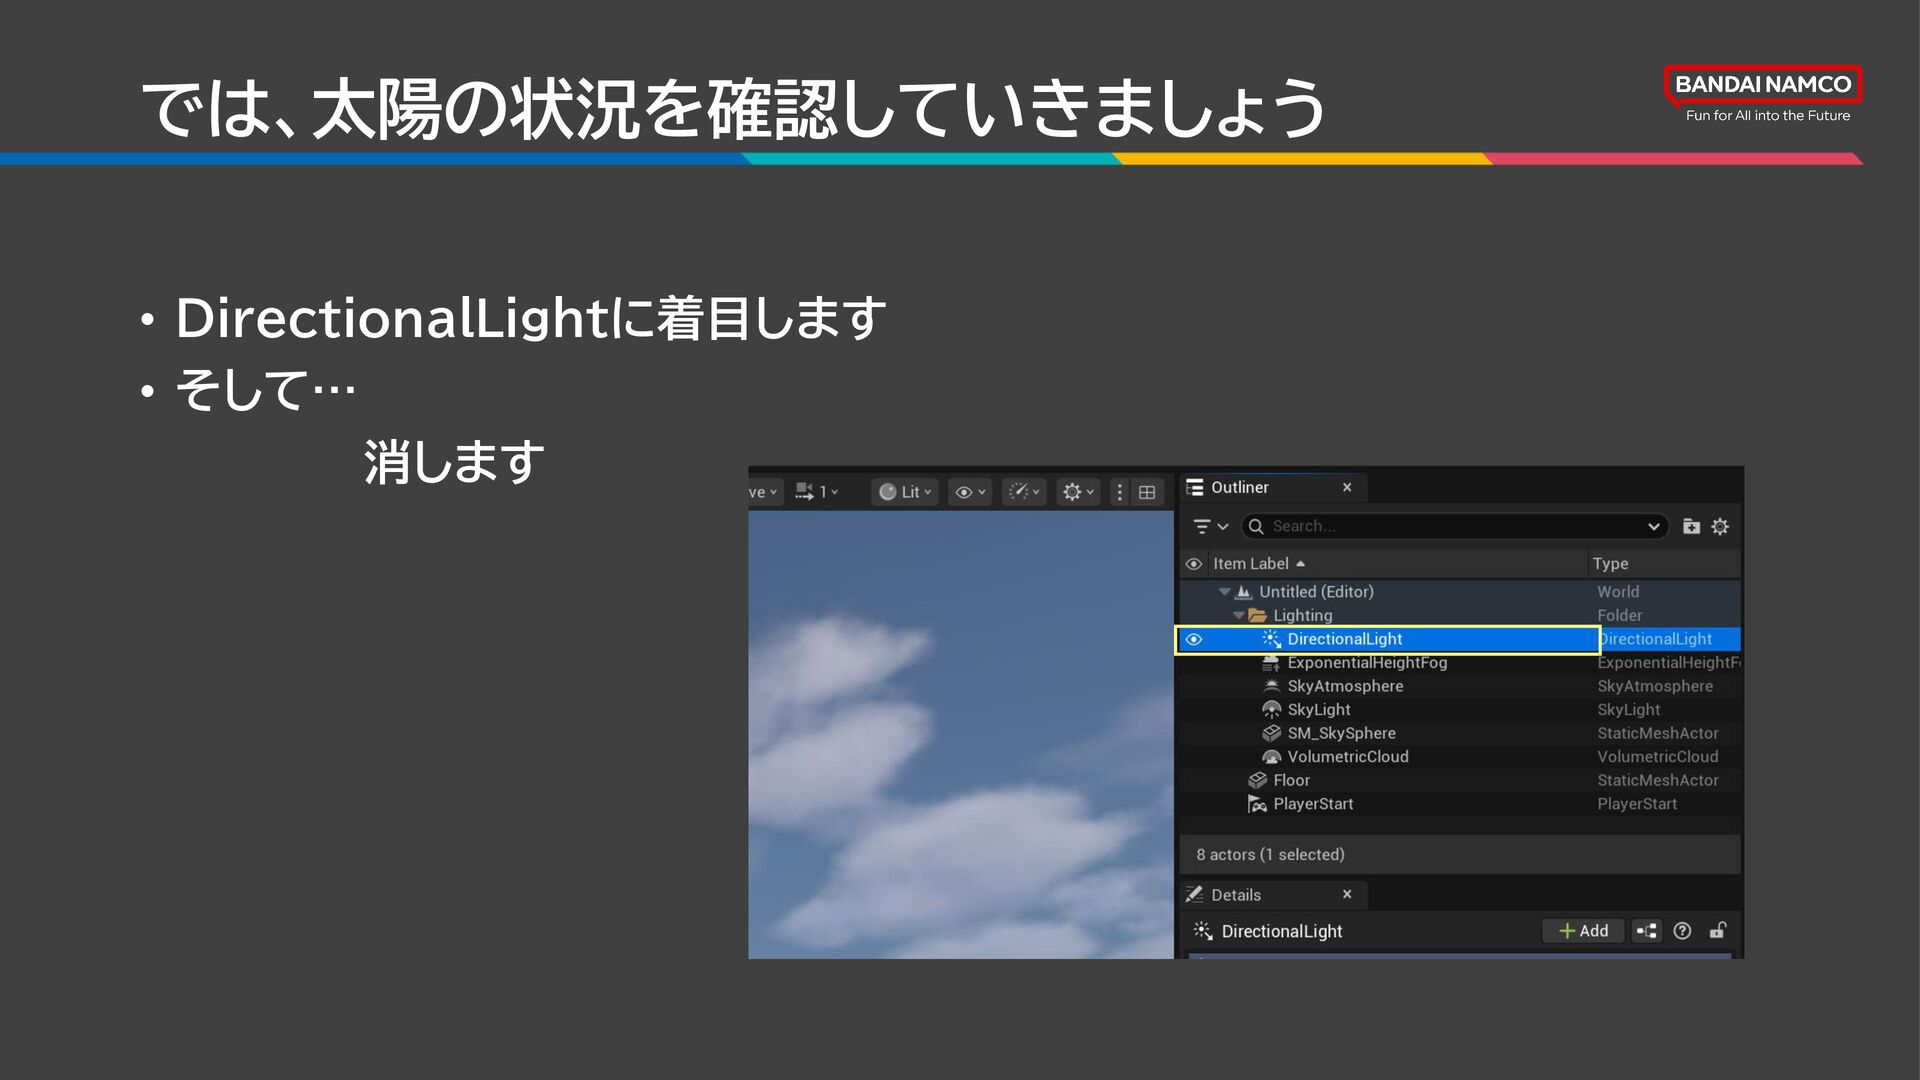Switch to the Outliner tab
This screenshot has width=1920, height=1080.
coord(1239,488)
